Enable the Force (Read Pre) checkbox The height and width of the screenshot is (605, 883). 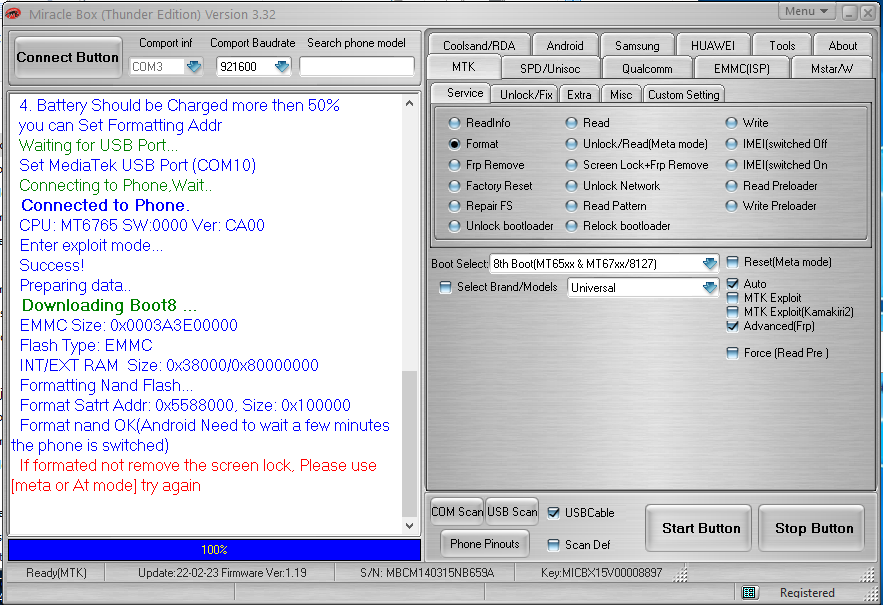pos(733,353)
